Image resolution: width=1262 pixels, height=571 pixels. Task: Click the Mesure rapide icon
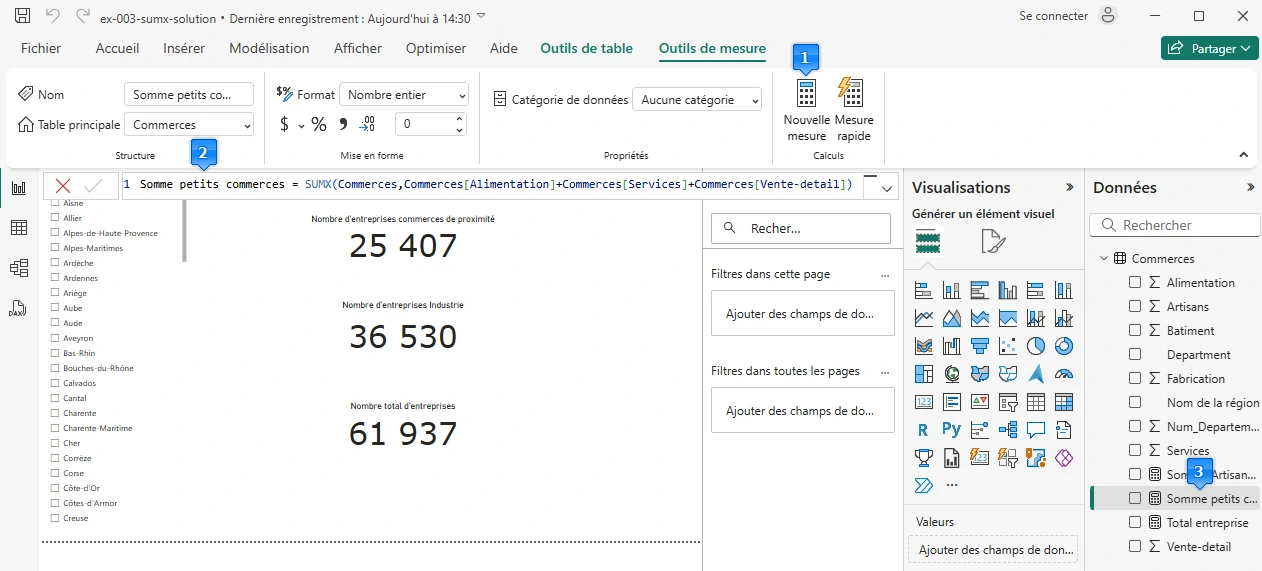pyautogui.click(x=852, y=94)
